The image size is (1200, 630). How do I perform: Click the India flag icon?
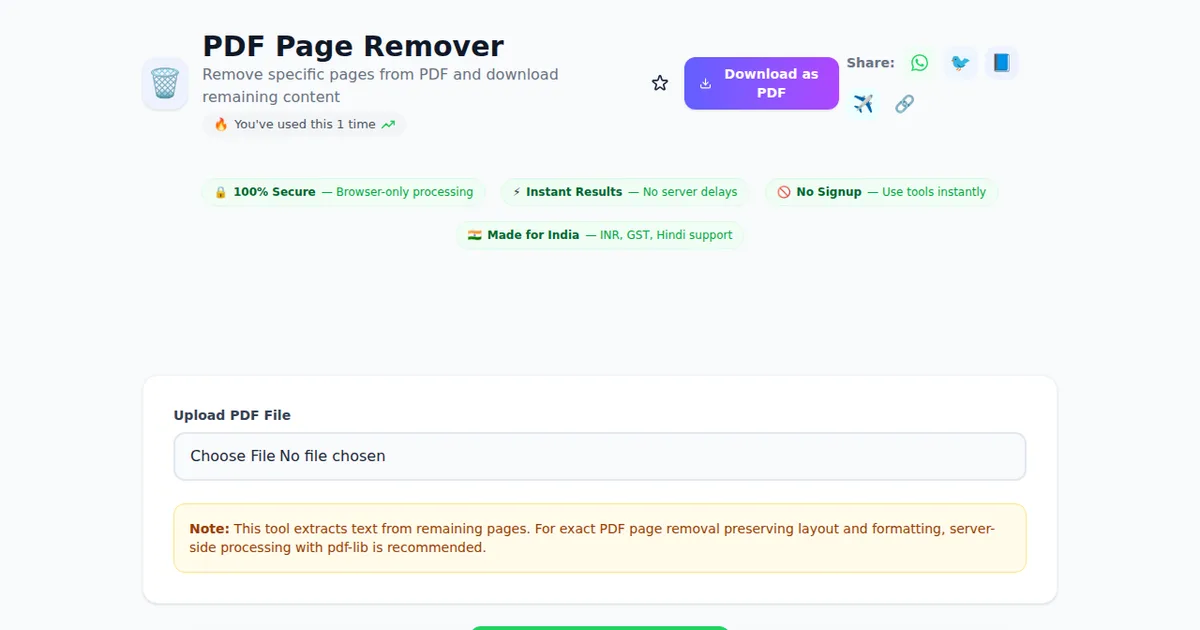point(475,235)
